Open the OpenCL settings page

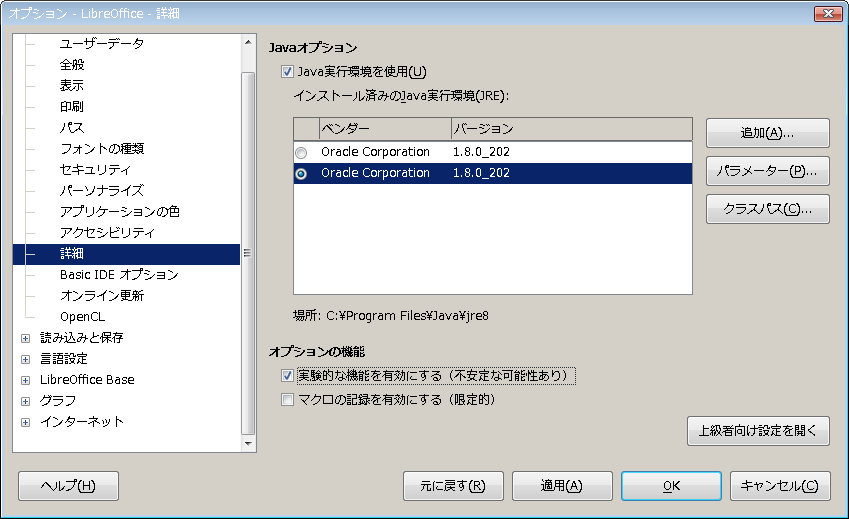pyautogui.click(x=82, y=317)
